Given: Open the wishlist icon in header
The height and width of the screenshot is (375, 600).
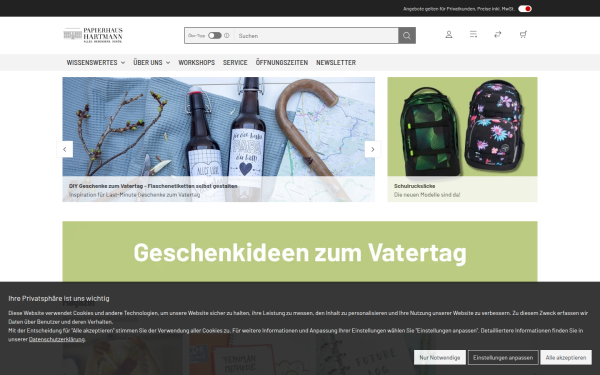Looking at the screenshot, I should pyautogui.click(x=473, y=35).
